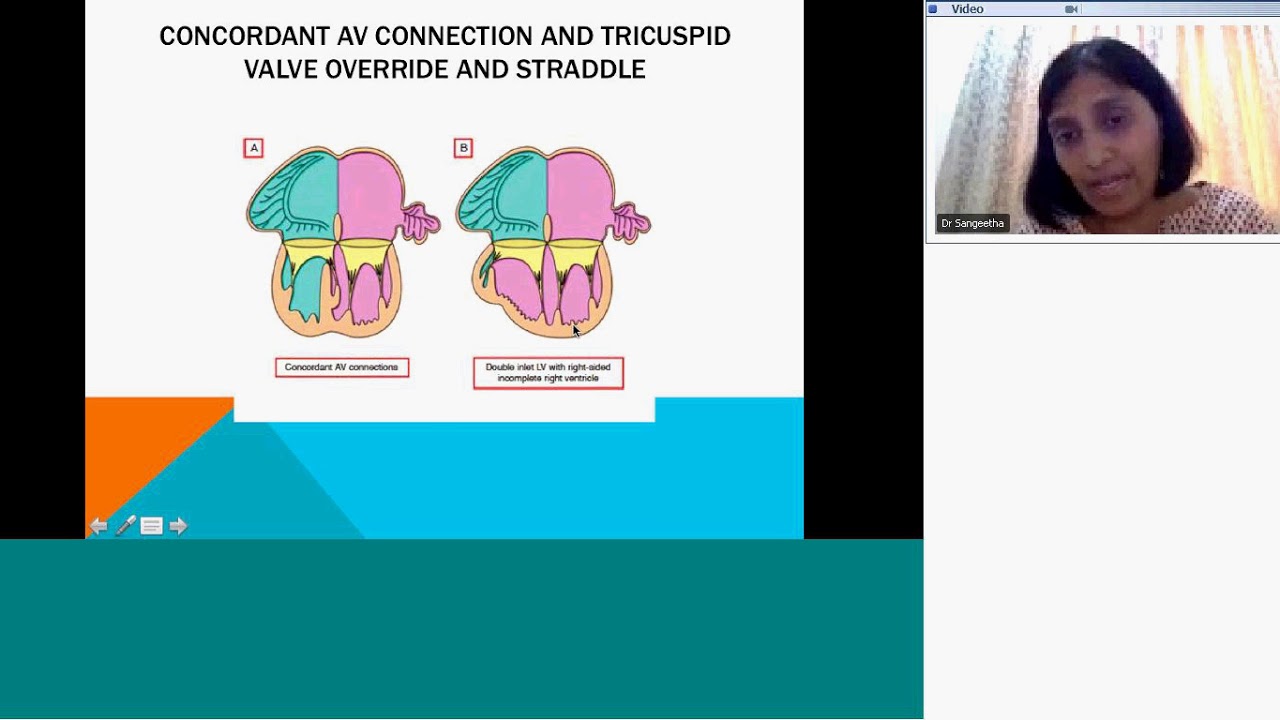Go to previous slide with left arrow
Image resolution: width=1280 pixels, height=720 pixels.
click(98, 526)
